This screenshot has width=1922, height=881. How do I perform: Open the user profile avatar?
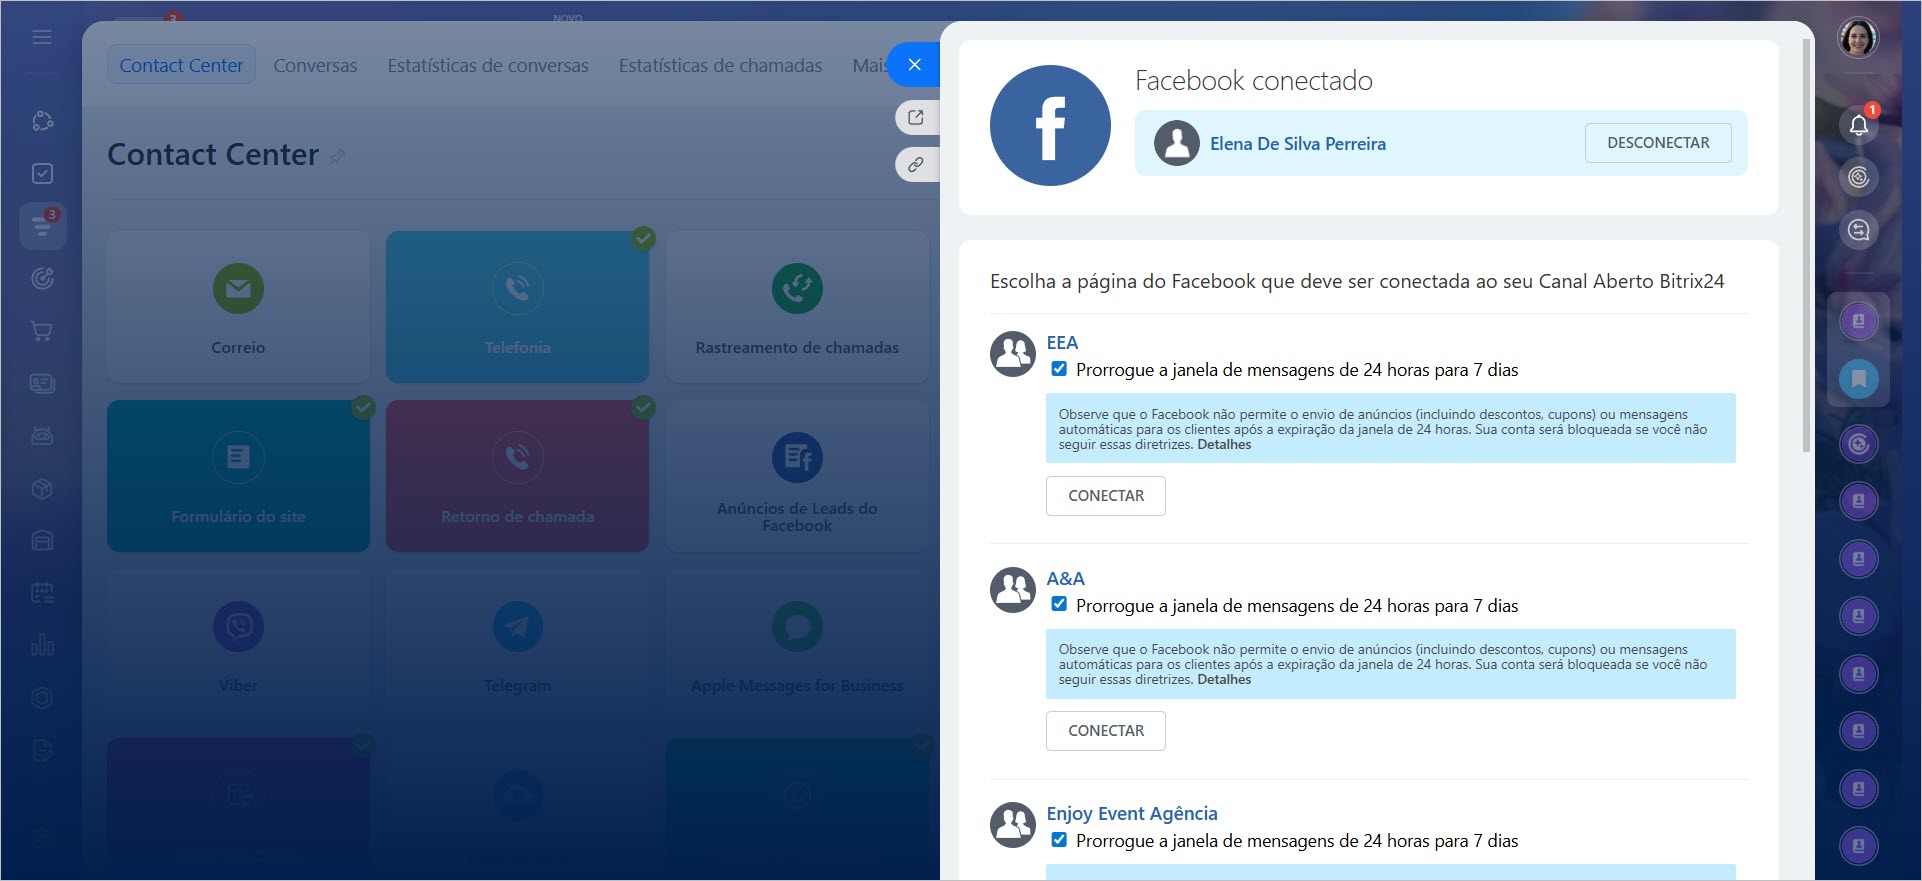(1858, 39)
